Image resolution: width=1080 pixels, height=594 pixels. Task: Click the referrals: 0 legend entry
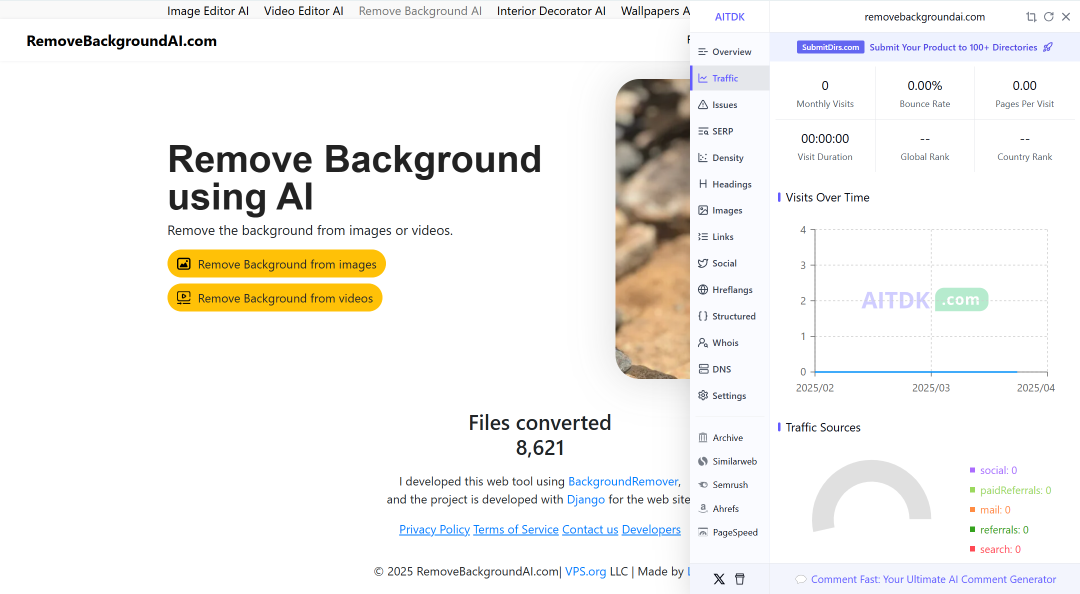[x=999, y=529]
